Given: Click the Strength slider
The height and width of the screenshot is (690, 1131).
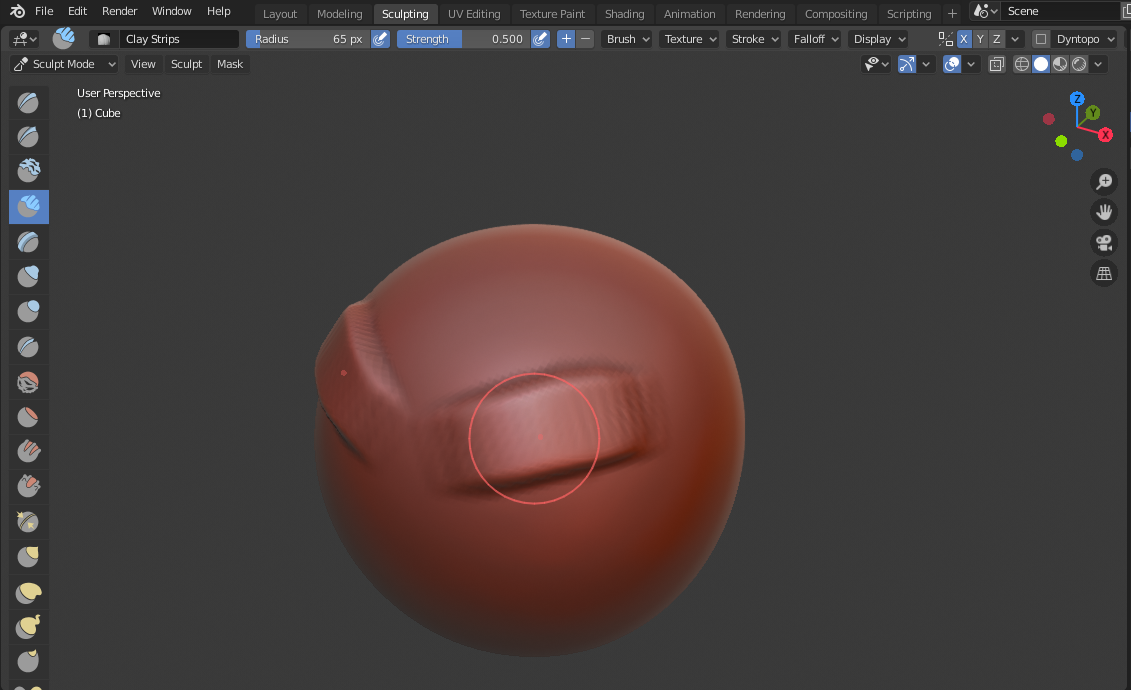Looking at the screenshot, I should coord(463,39).
